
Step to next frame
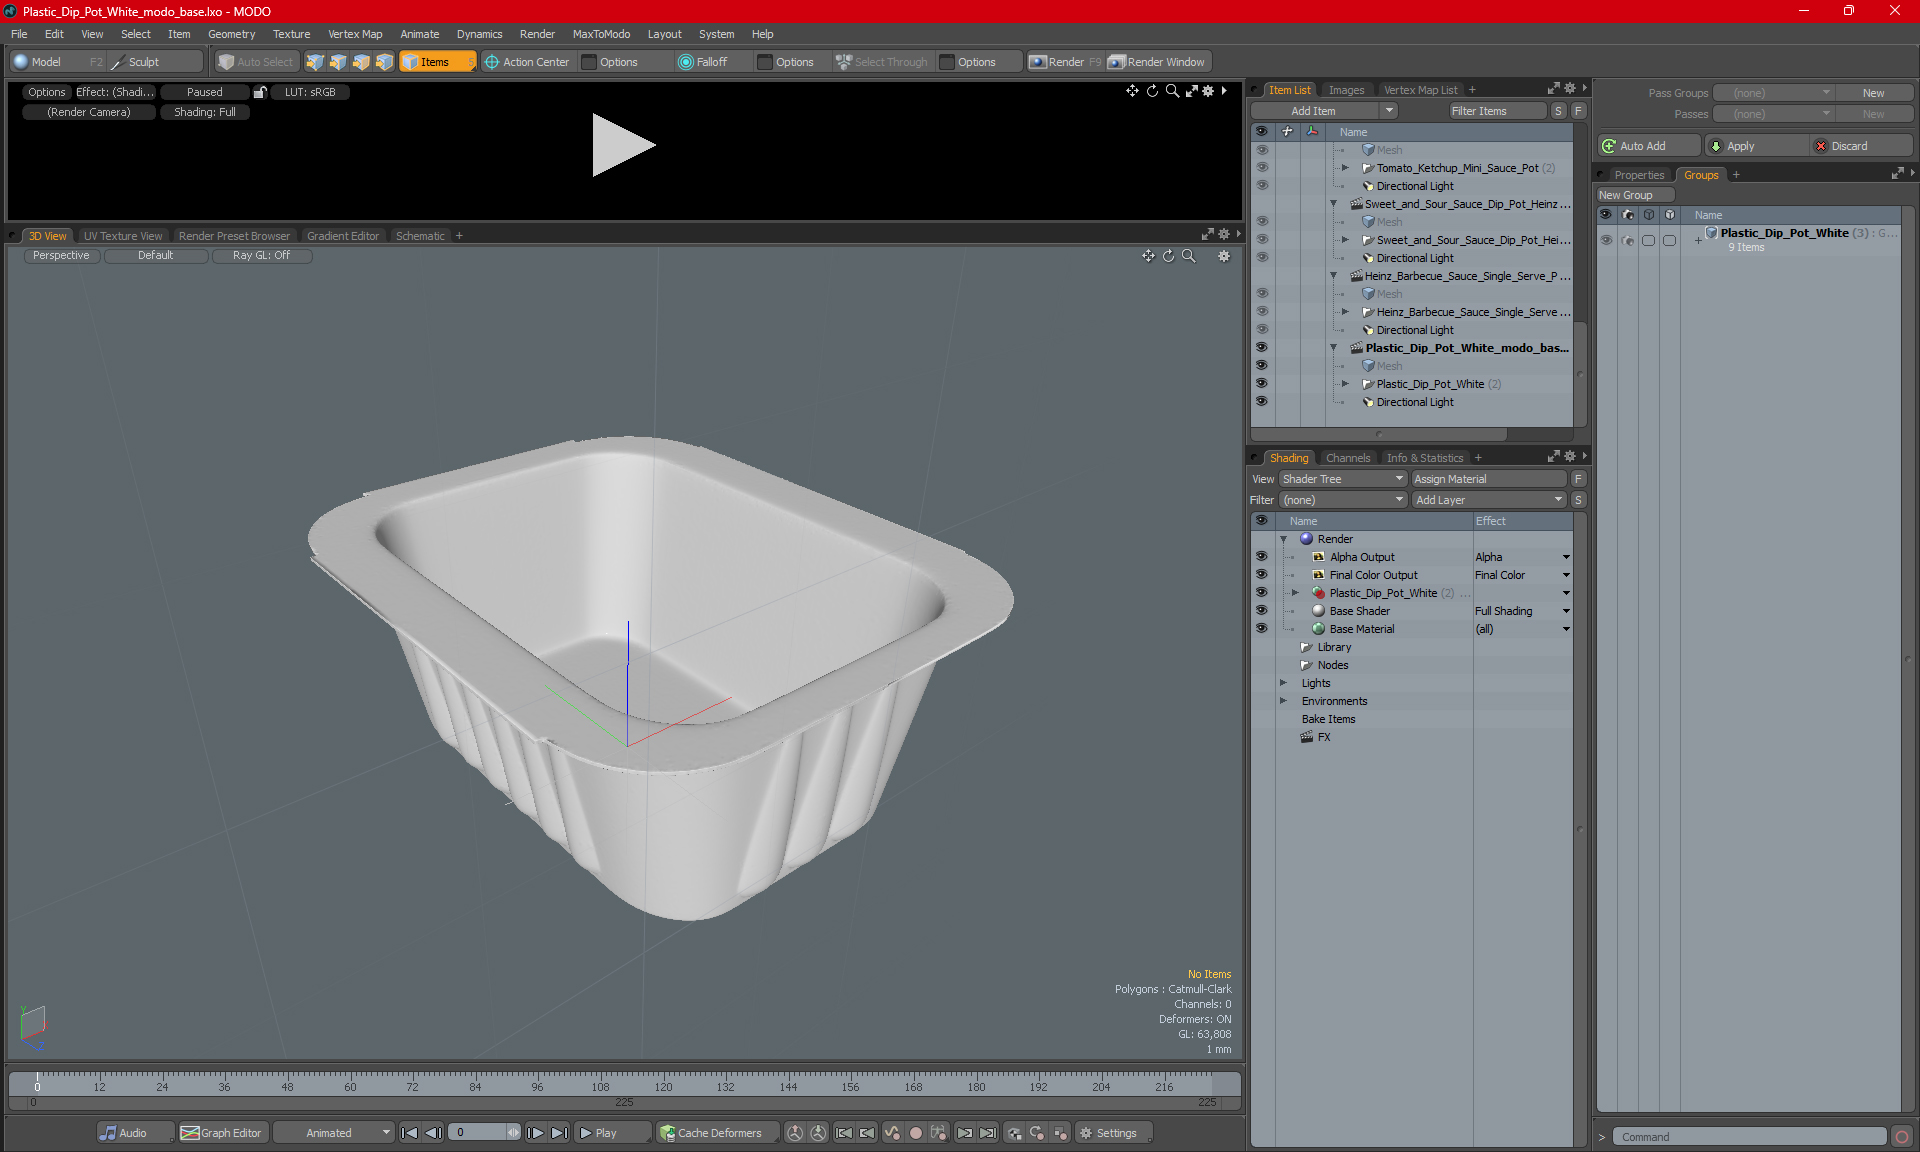(x=536, y=1133)
